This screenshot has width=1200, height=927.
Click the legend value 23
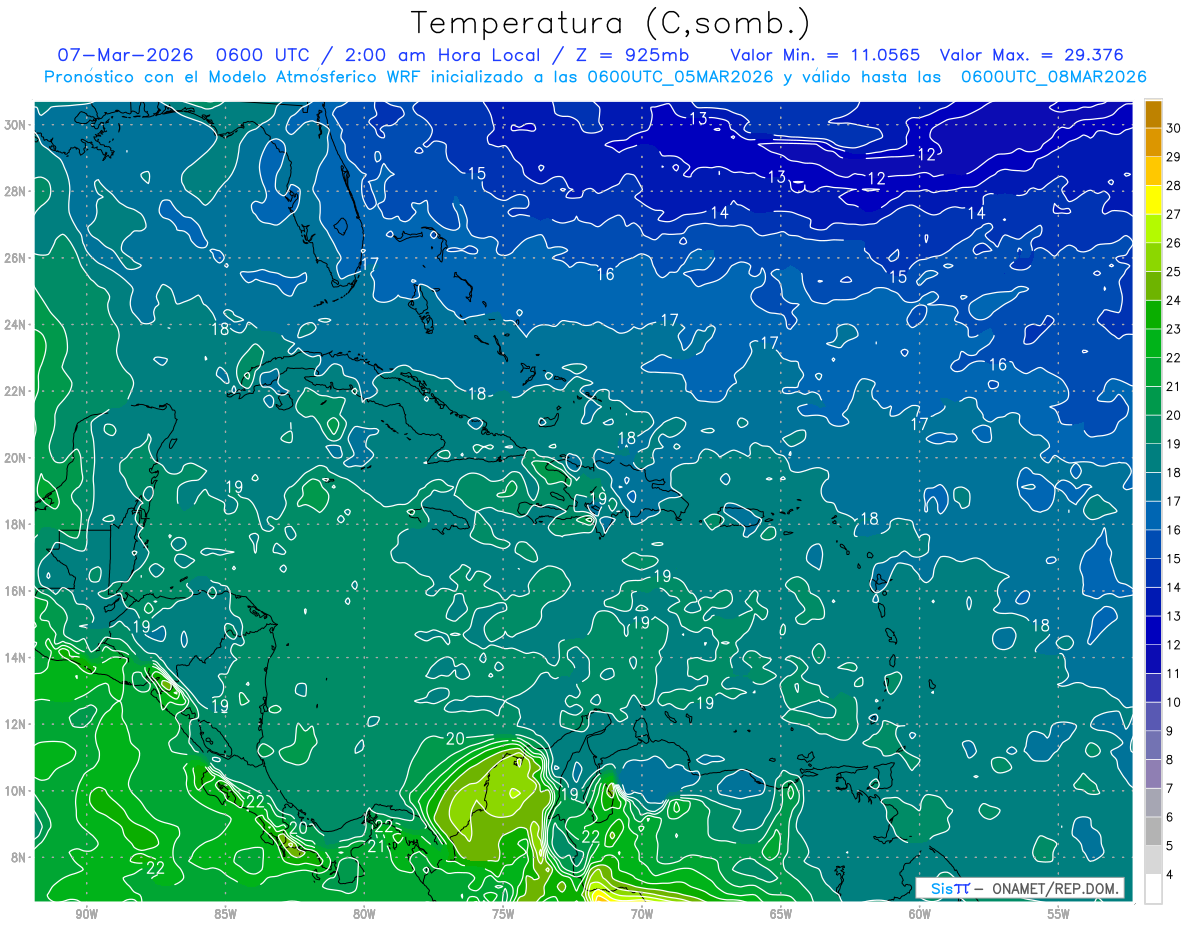(1174, 329)
